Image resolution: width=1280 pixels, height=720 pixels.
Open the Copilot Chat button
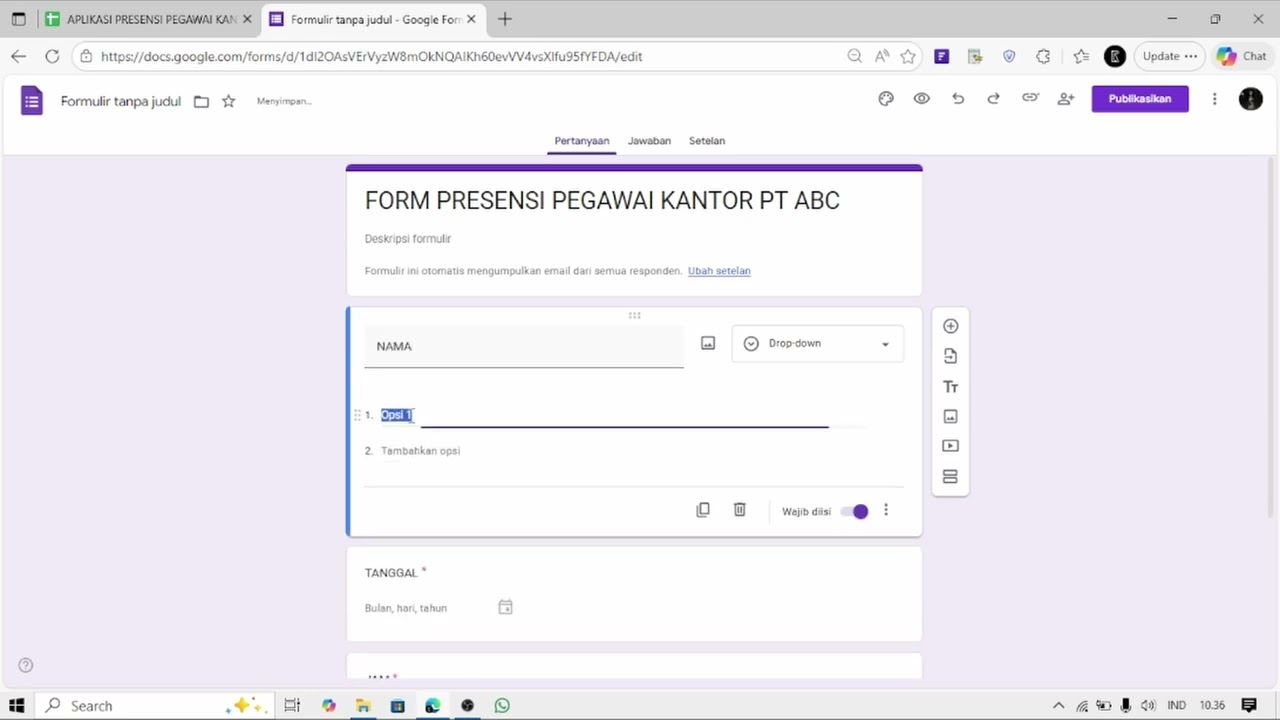pos(1241,56)
